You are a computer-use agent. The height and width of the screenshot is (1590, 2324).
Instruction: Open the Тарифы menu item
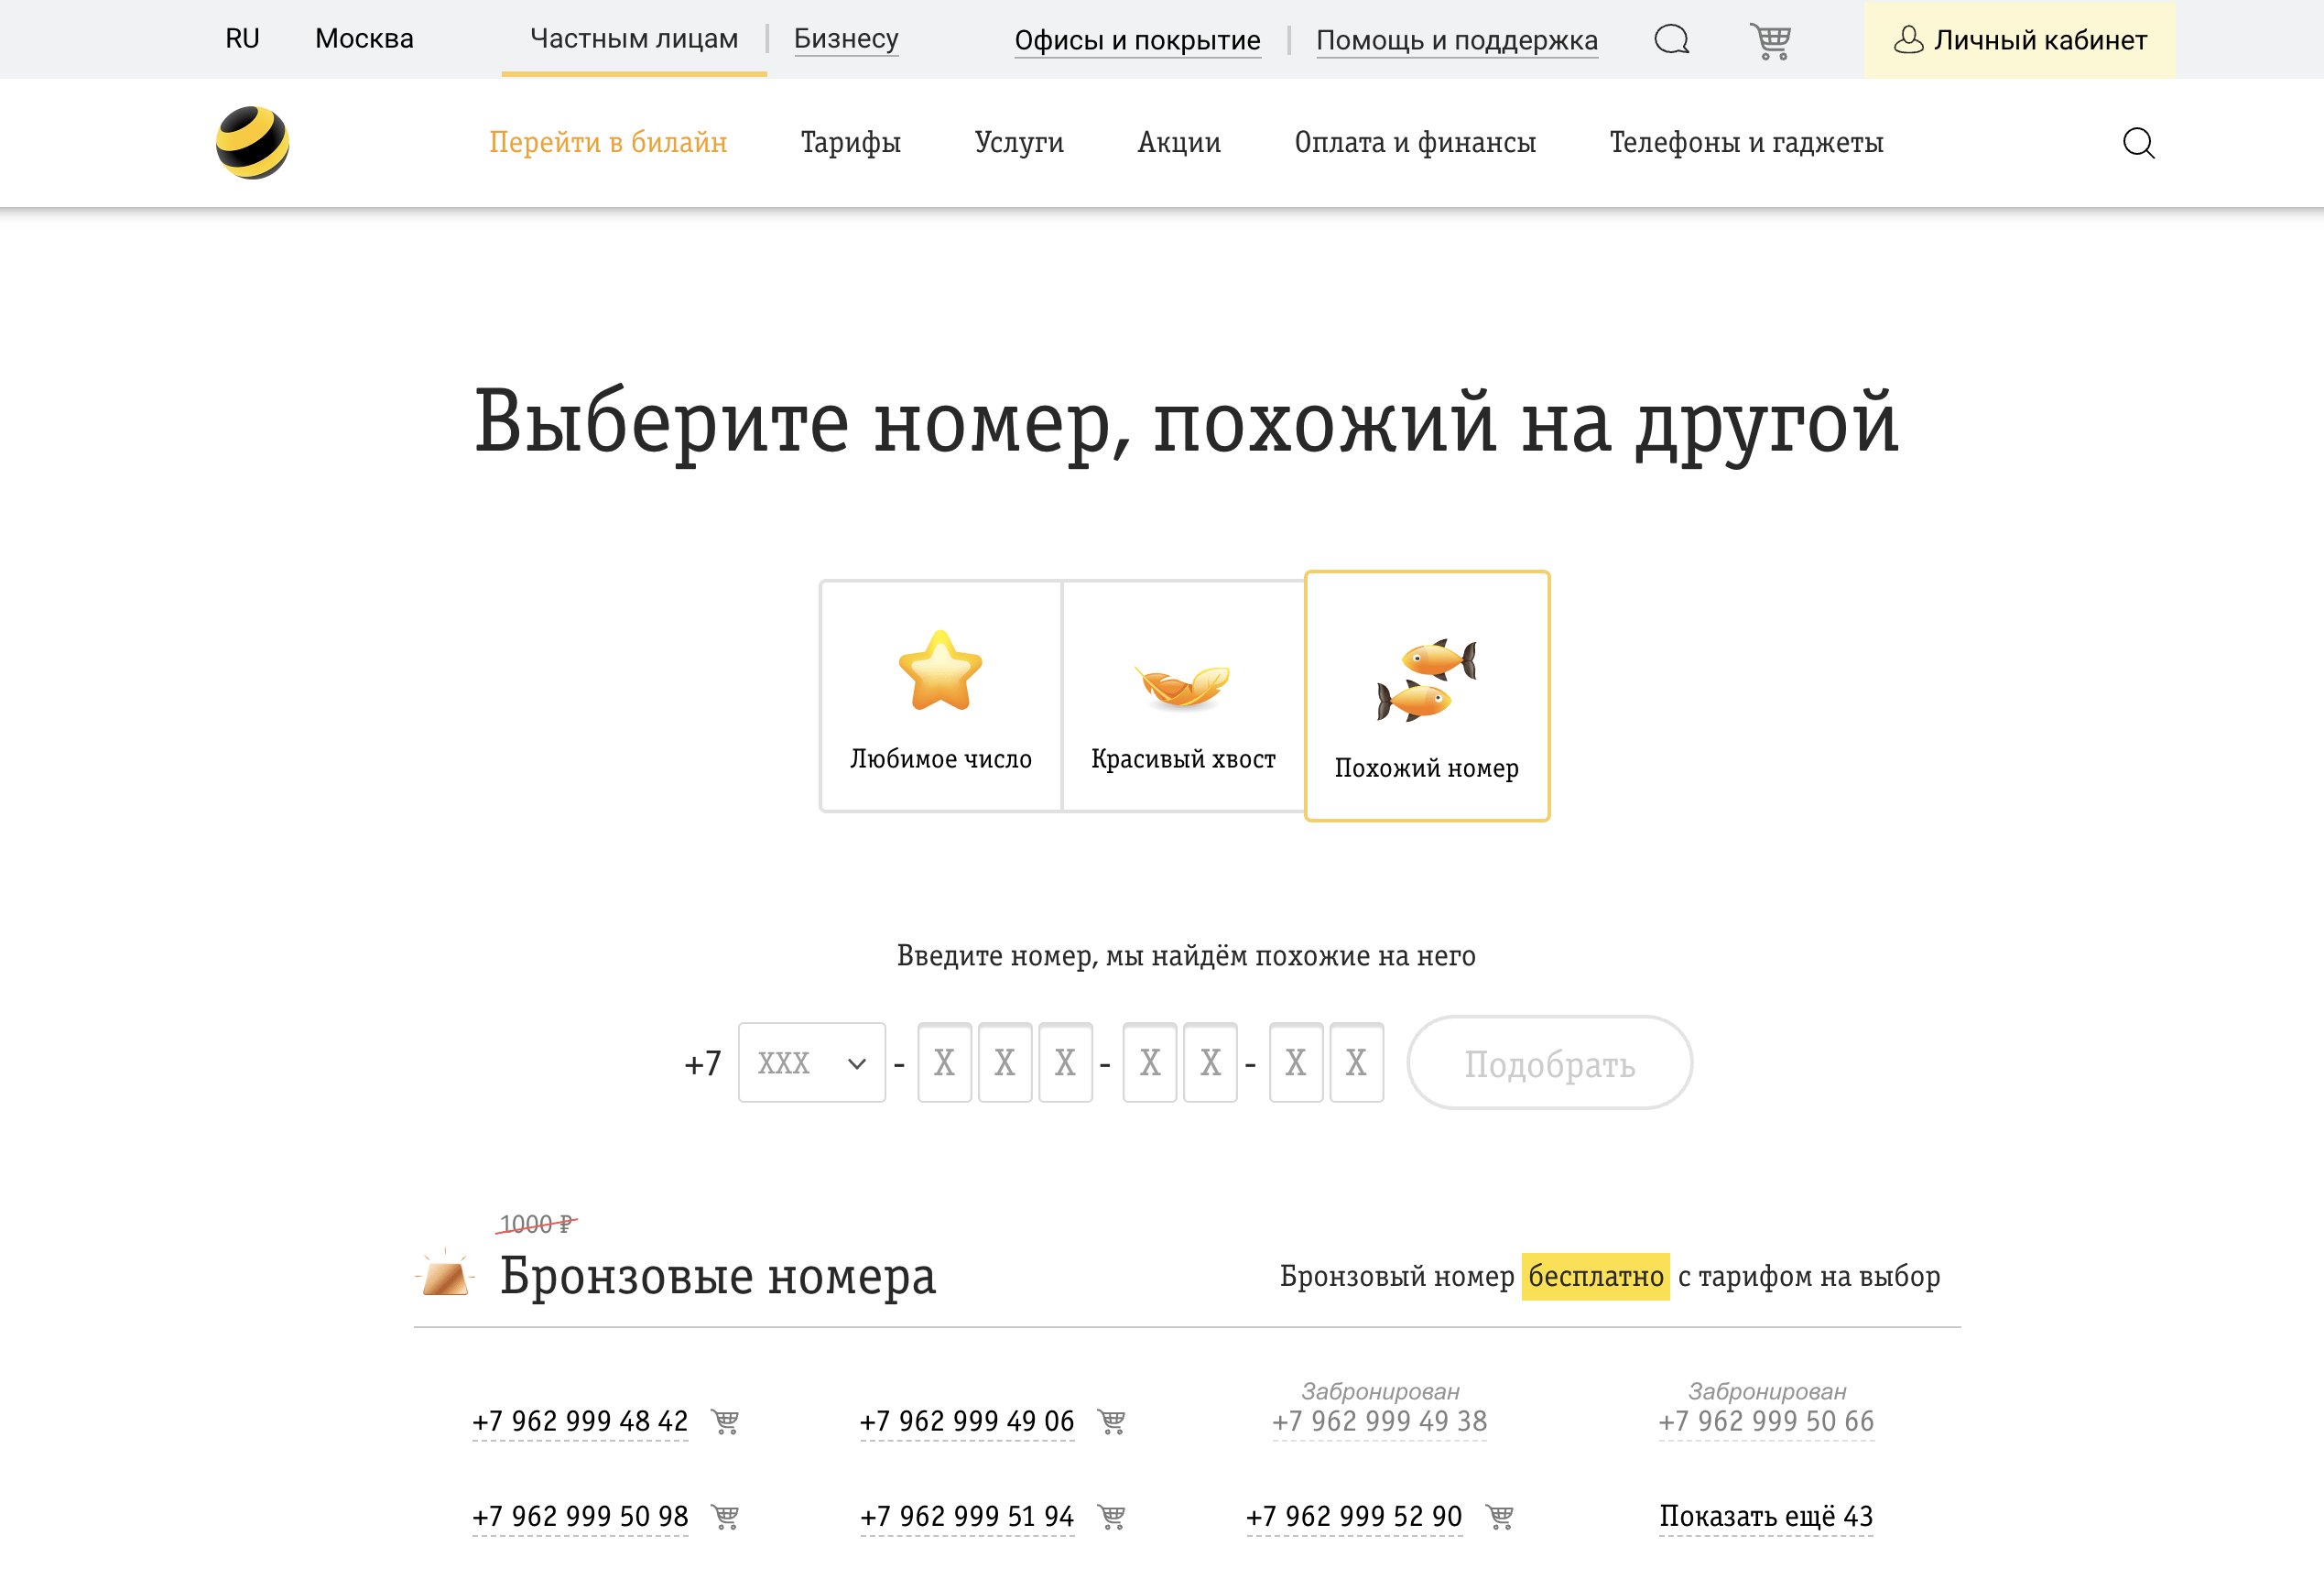850,142
